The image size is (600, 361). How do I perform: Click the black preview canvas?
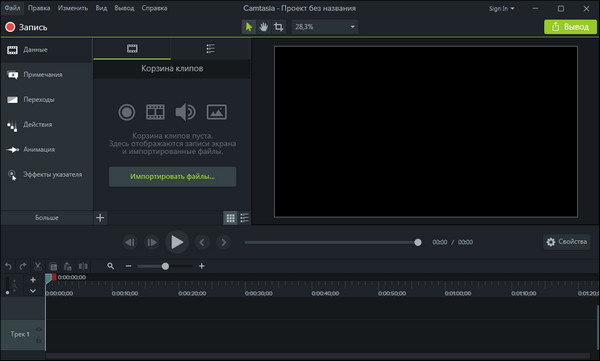point(426,132)
